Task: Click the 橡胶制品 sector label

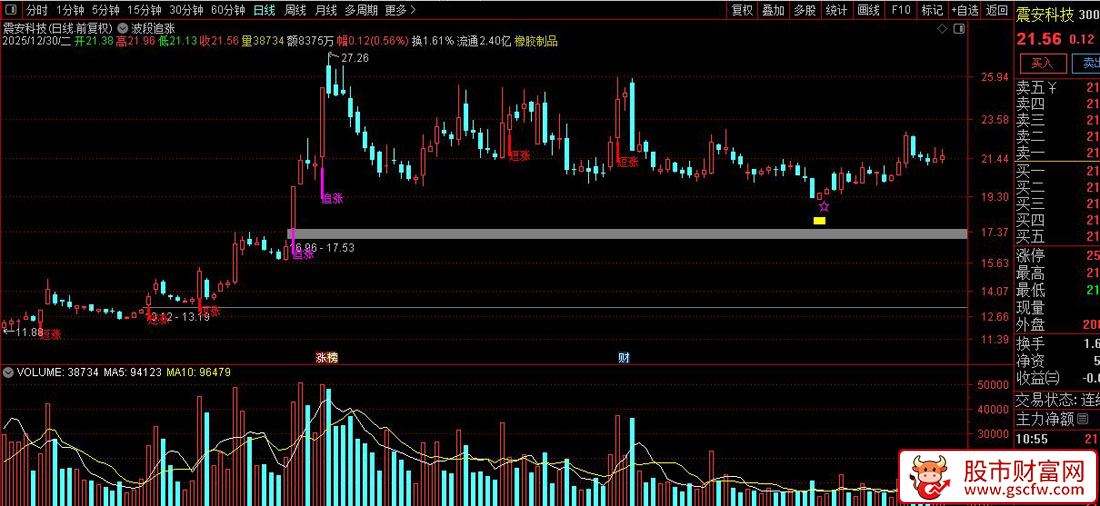Action: 536,41
